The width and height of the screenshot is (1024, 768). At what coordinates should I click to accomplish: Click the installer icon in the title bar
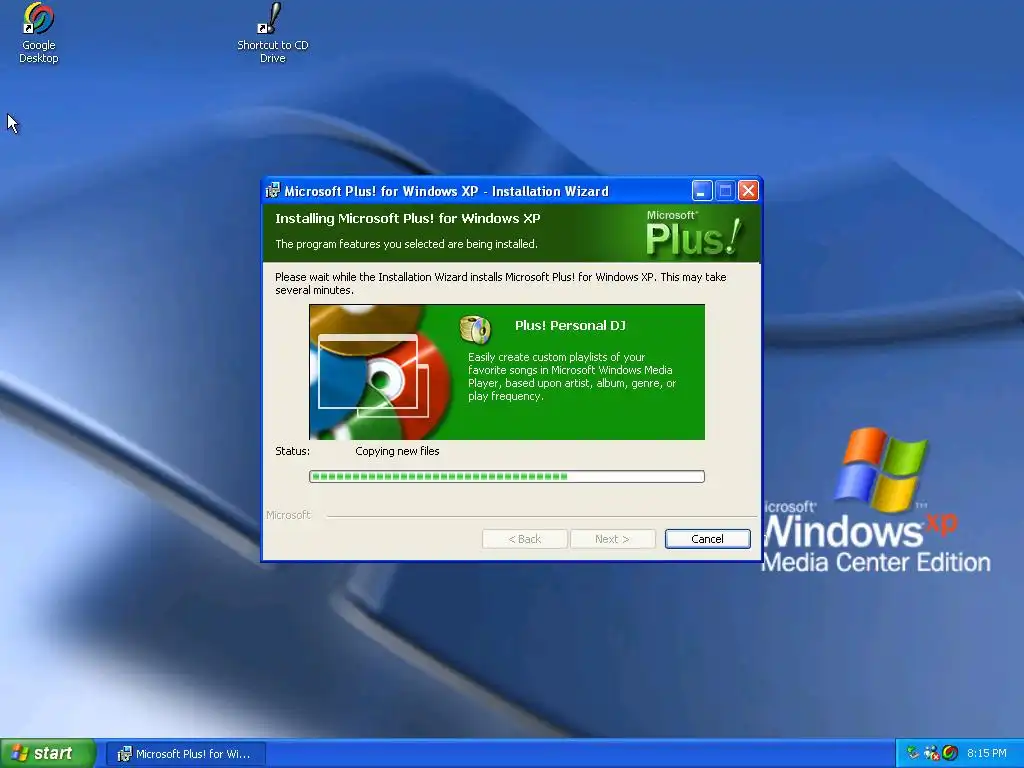[x=273, y=191]
